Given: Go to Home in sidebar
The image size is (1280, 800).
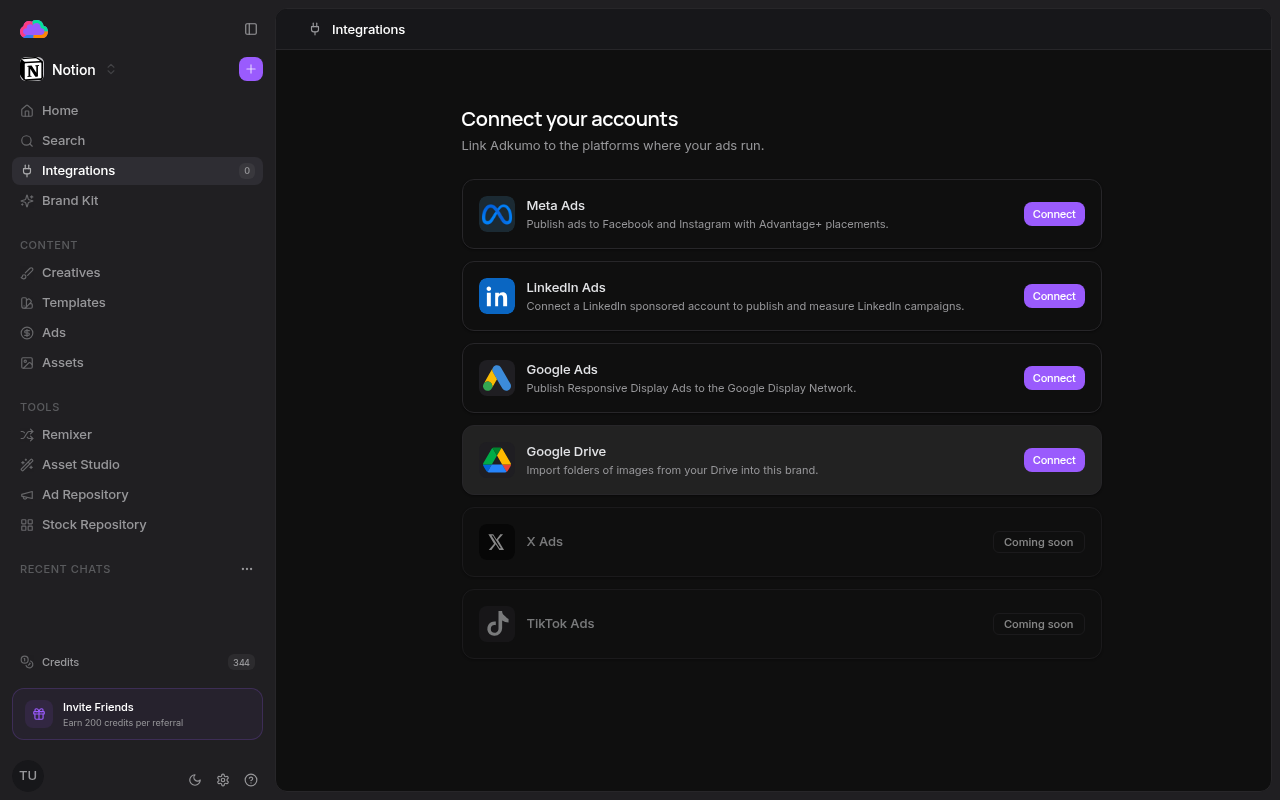Looking at the screenshot, I should coord(137,111).
